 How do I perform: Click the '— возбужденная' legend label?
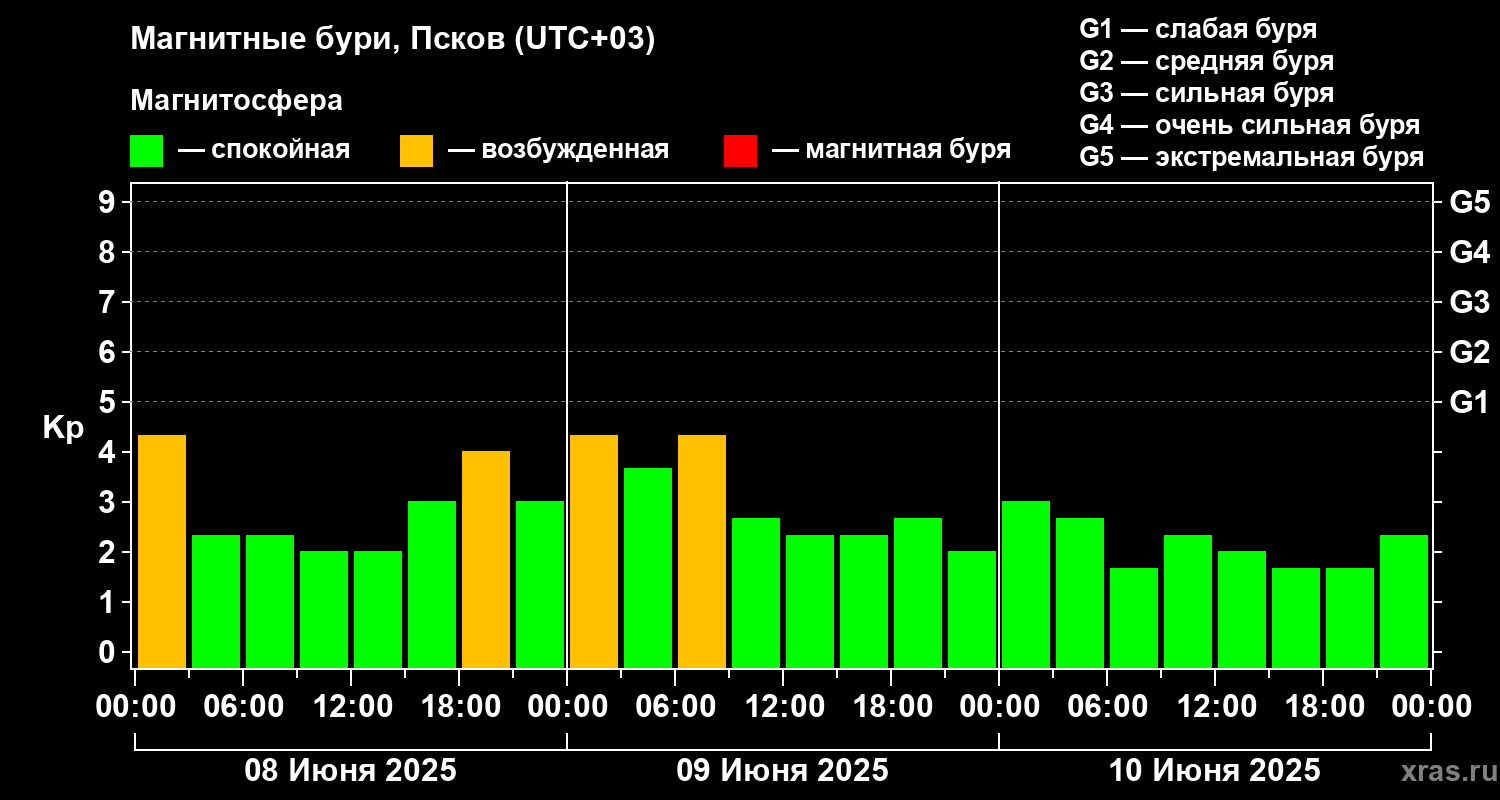point(558,151)
